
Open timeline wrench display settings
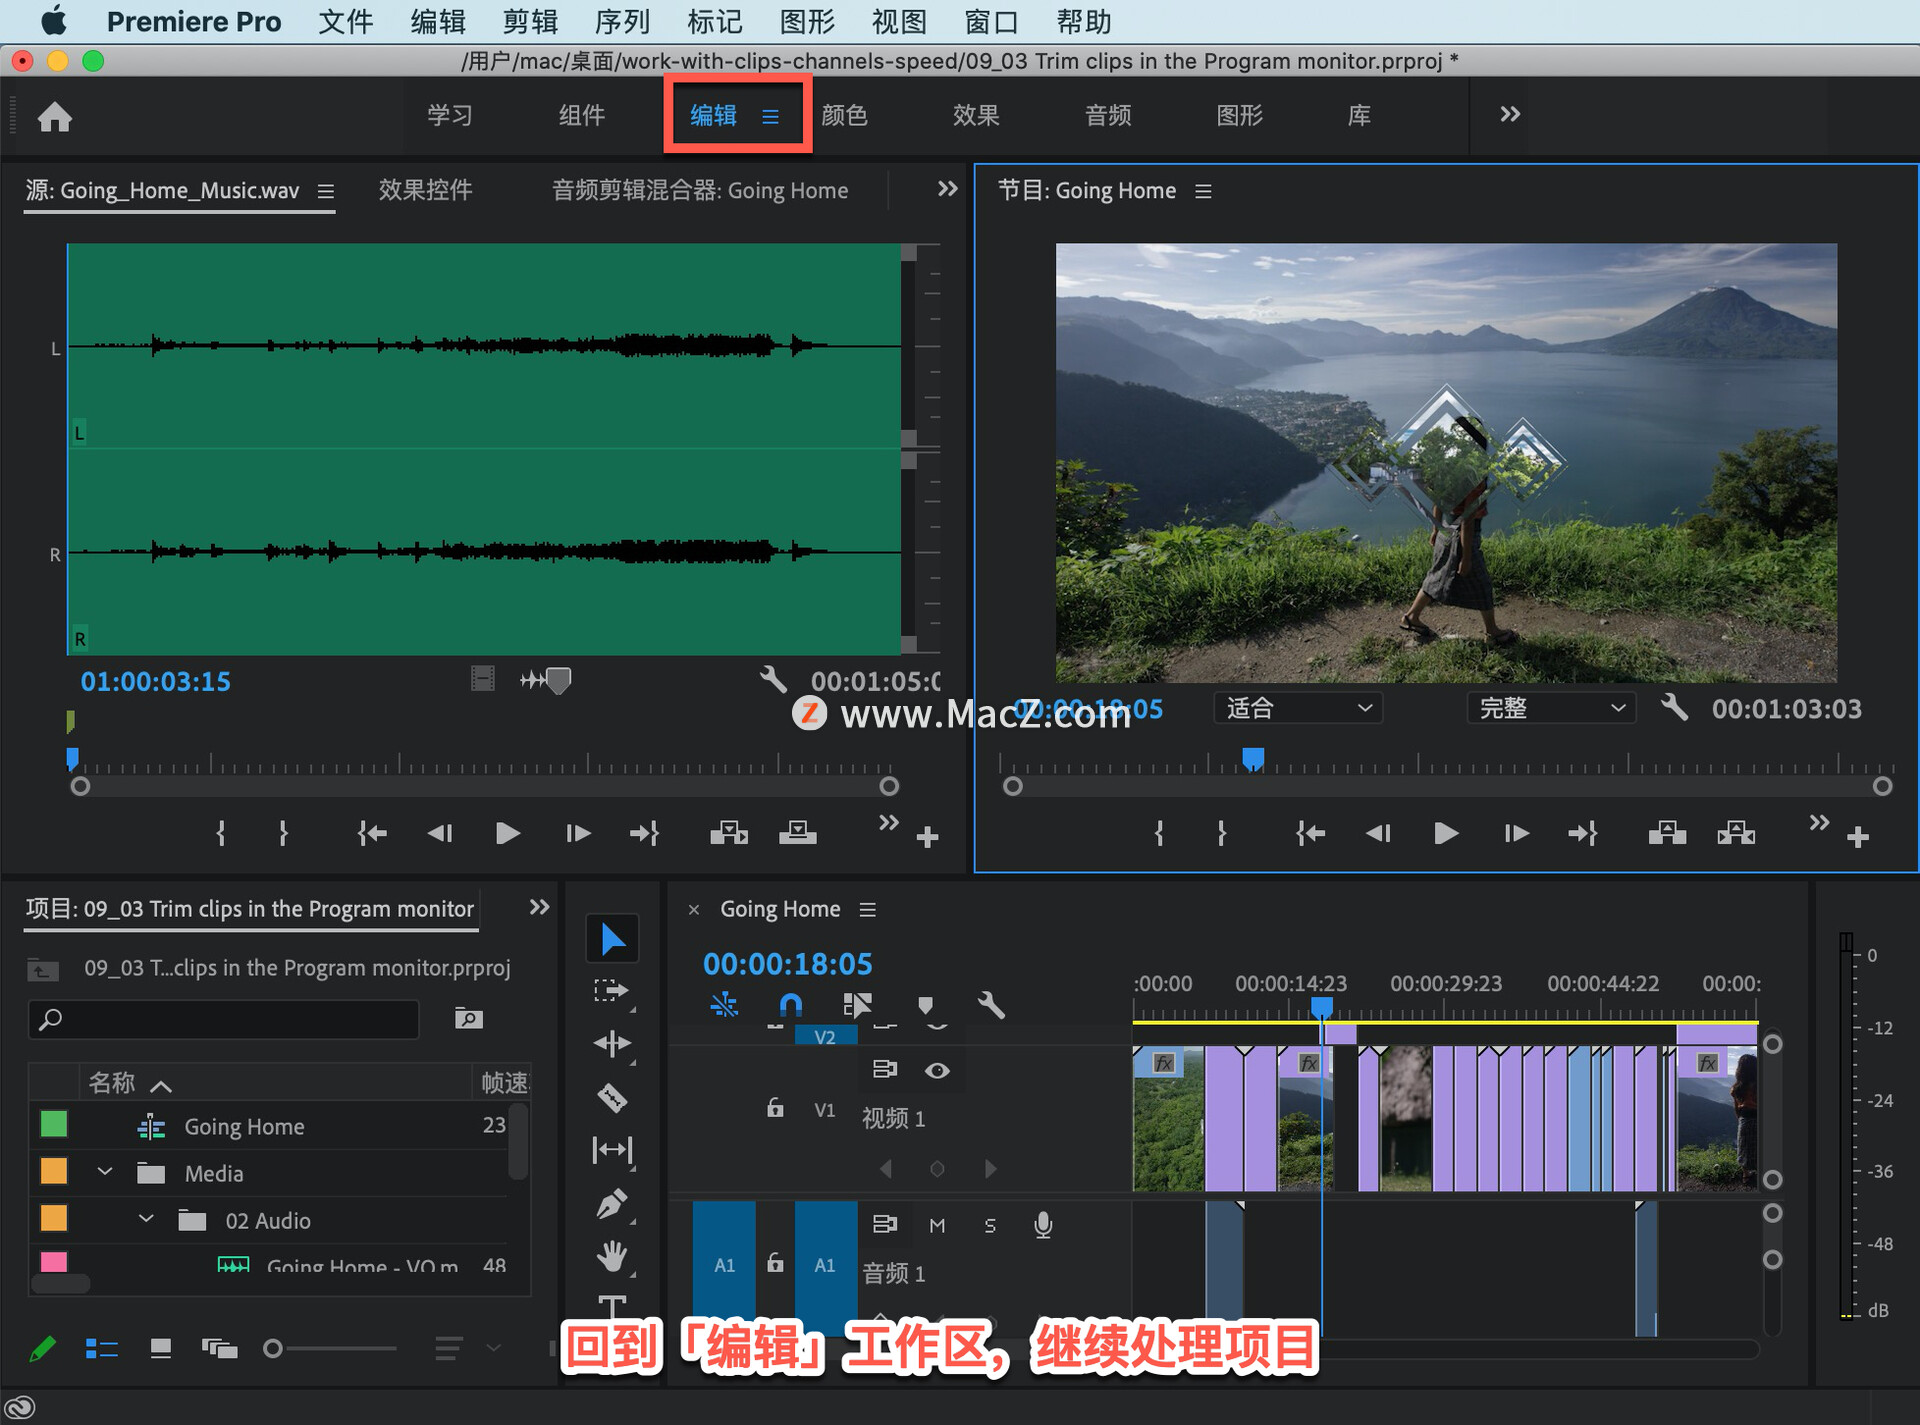tap(990, 1005)
